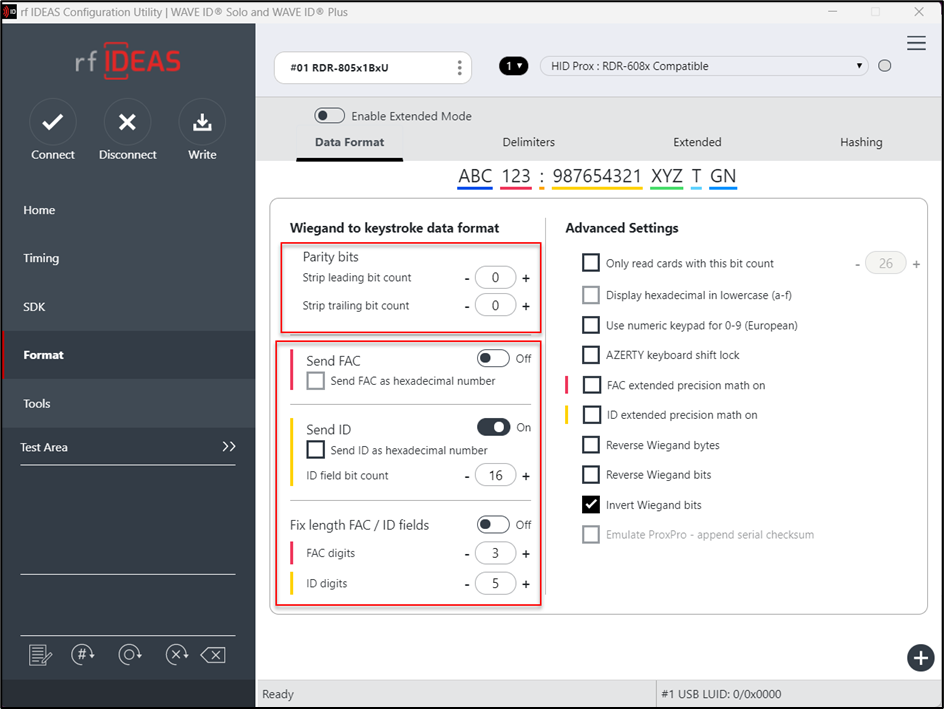
Task: Click the round plus button at bottom right
Action: pos(921,658)
